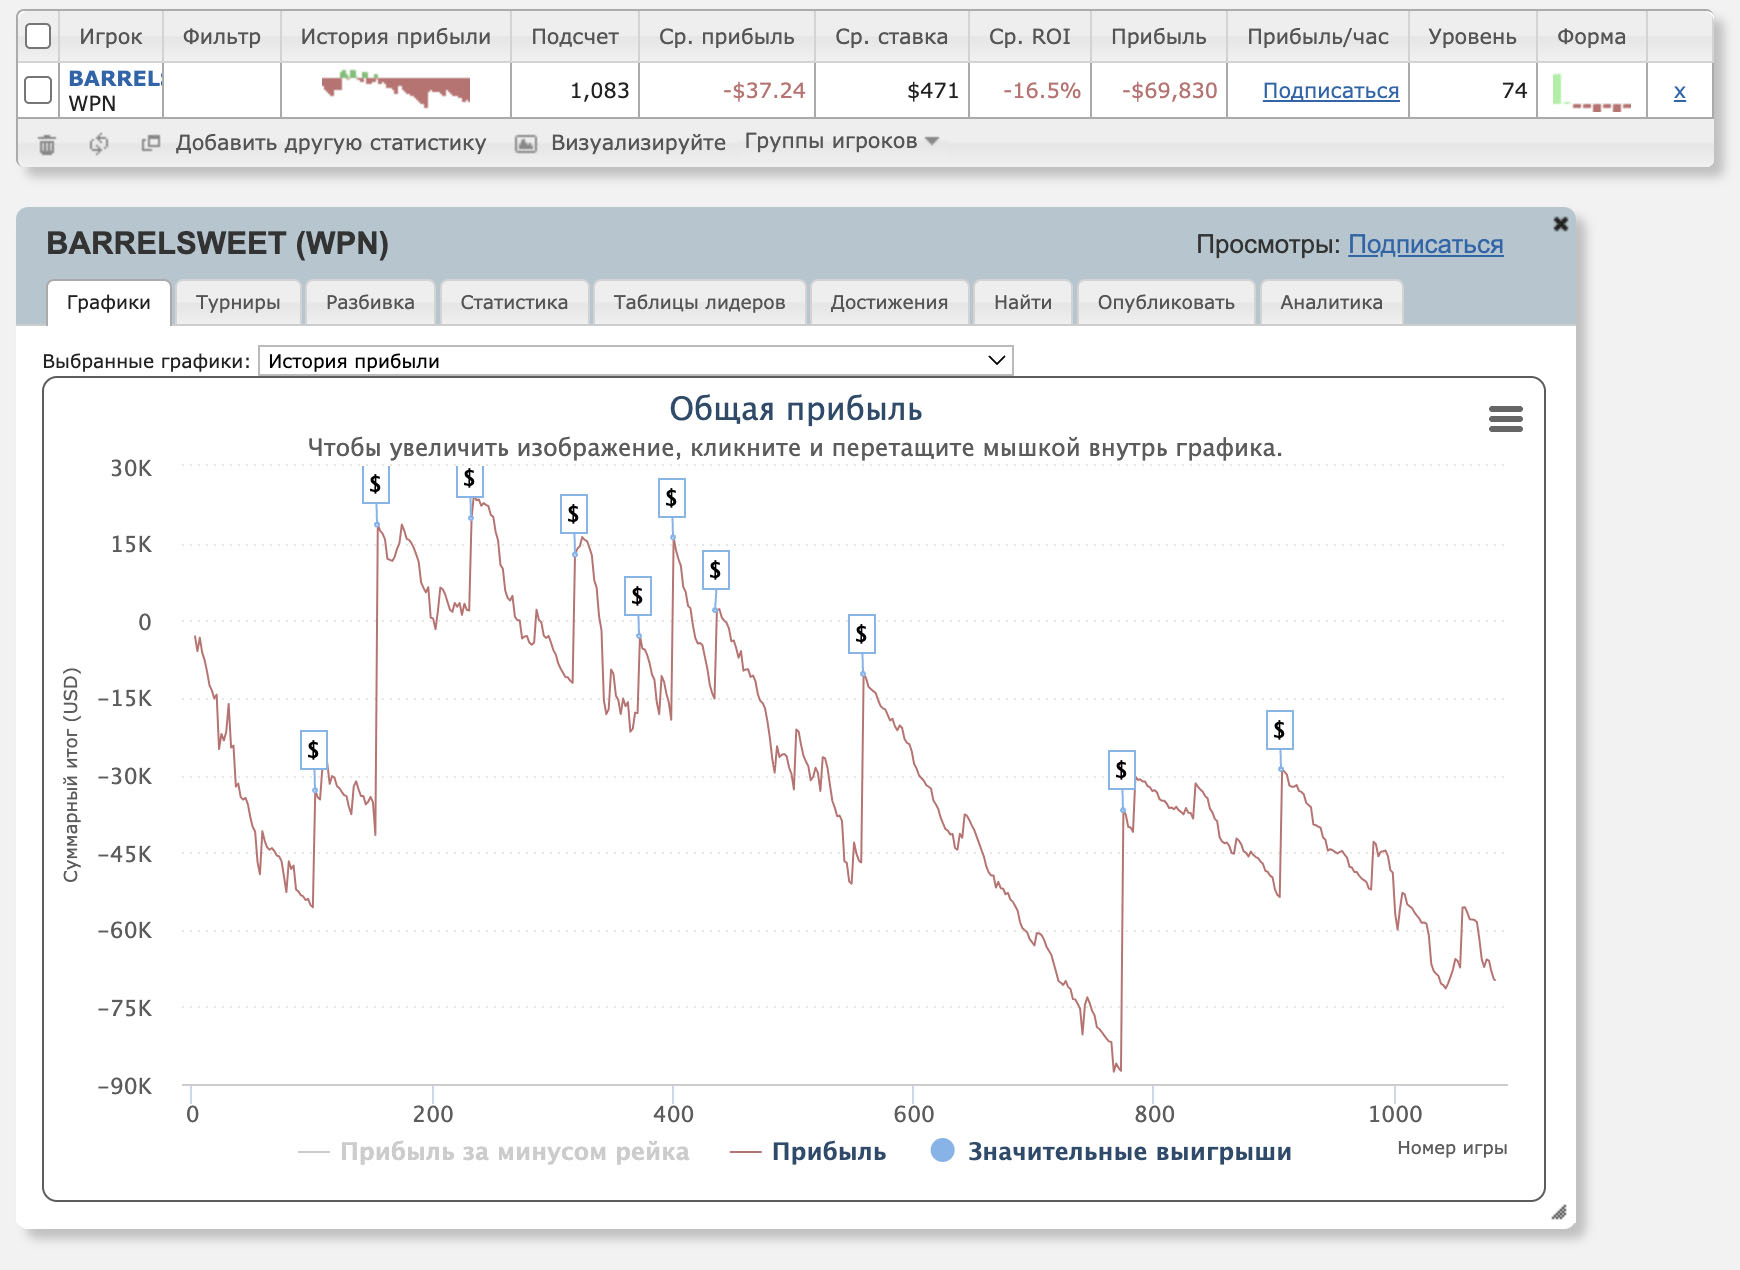
Task: Click the Добавить другую статистику icon
Action: pos(151,143)
